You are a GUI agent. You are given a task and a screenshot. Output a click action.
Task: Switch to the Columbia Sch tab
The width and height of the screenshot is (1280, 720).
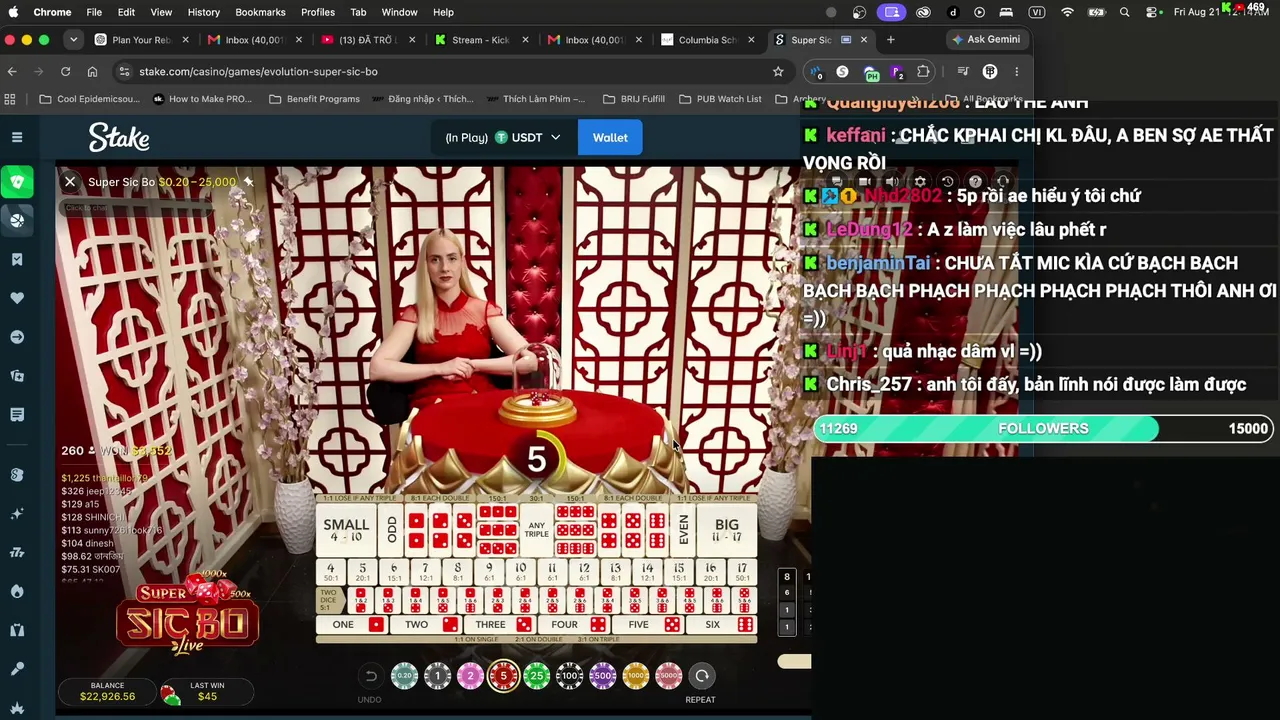tap(708, 40)
